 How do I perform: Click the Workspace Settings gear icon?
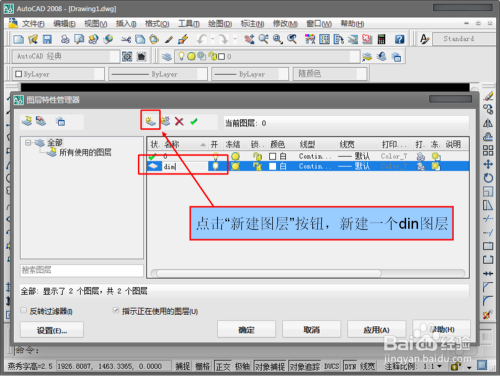[x=127, y=57]
